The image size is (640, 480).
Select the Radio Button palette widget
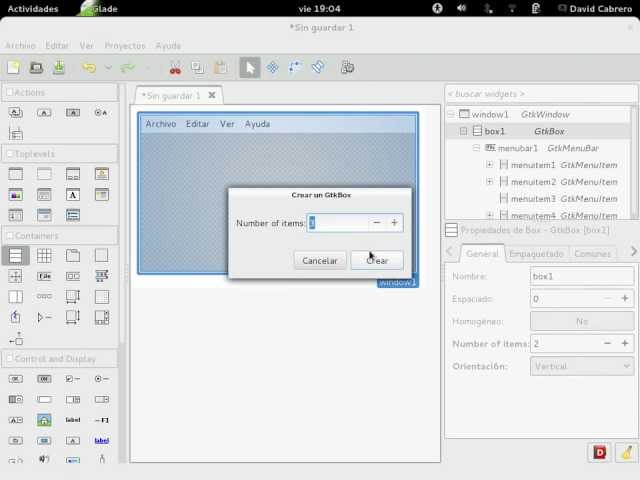tap(102, 379)
